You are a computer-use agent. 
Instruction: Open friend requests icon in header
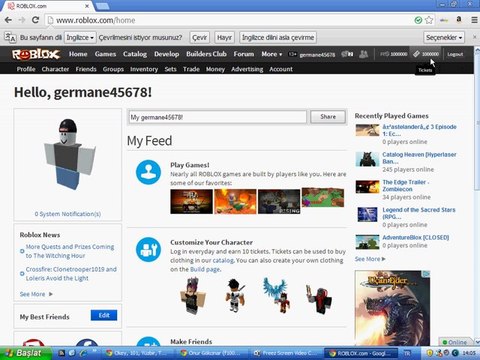pos(364,54)
